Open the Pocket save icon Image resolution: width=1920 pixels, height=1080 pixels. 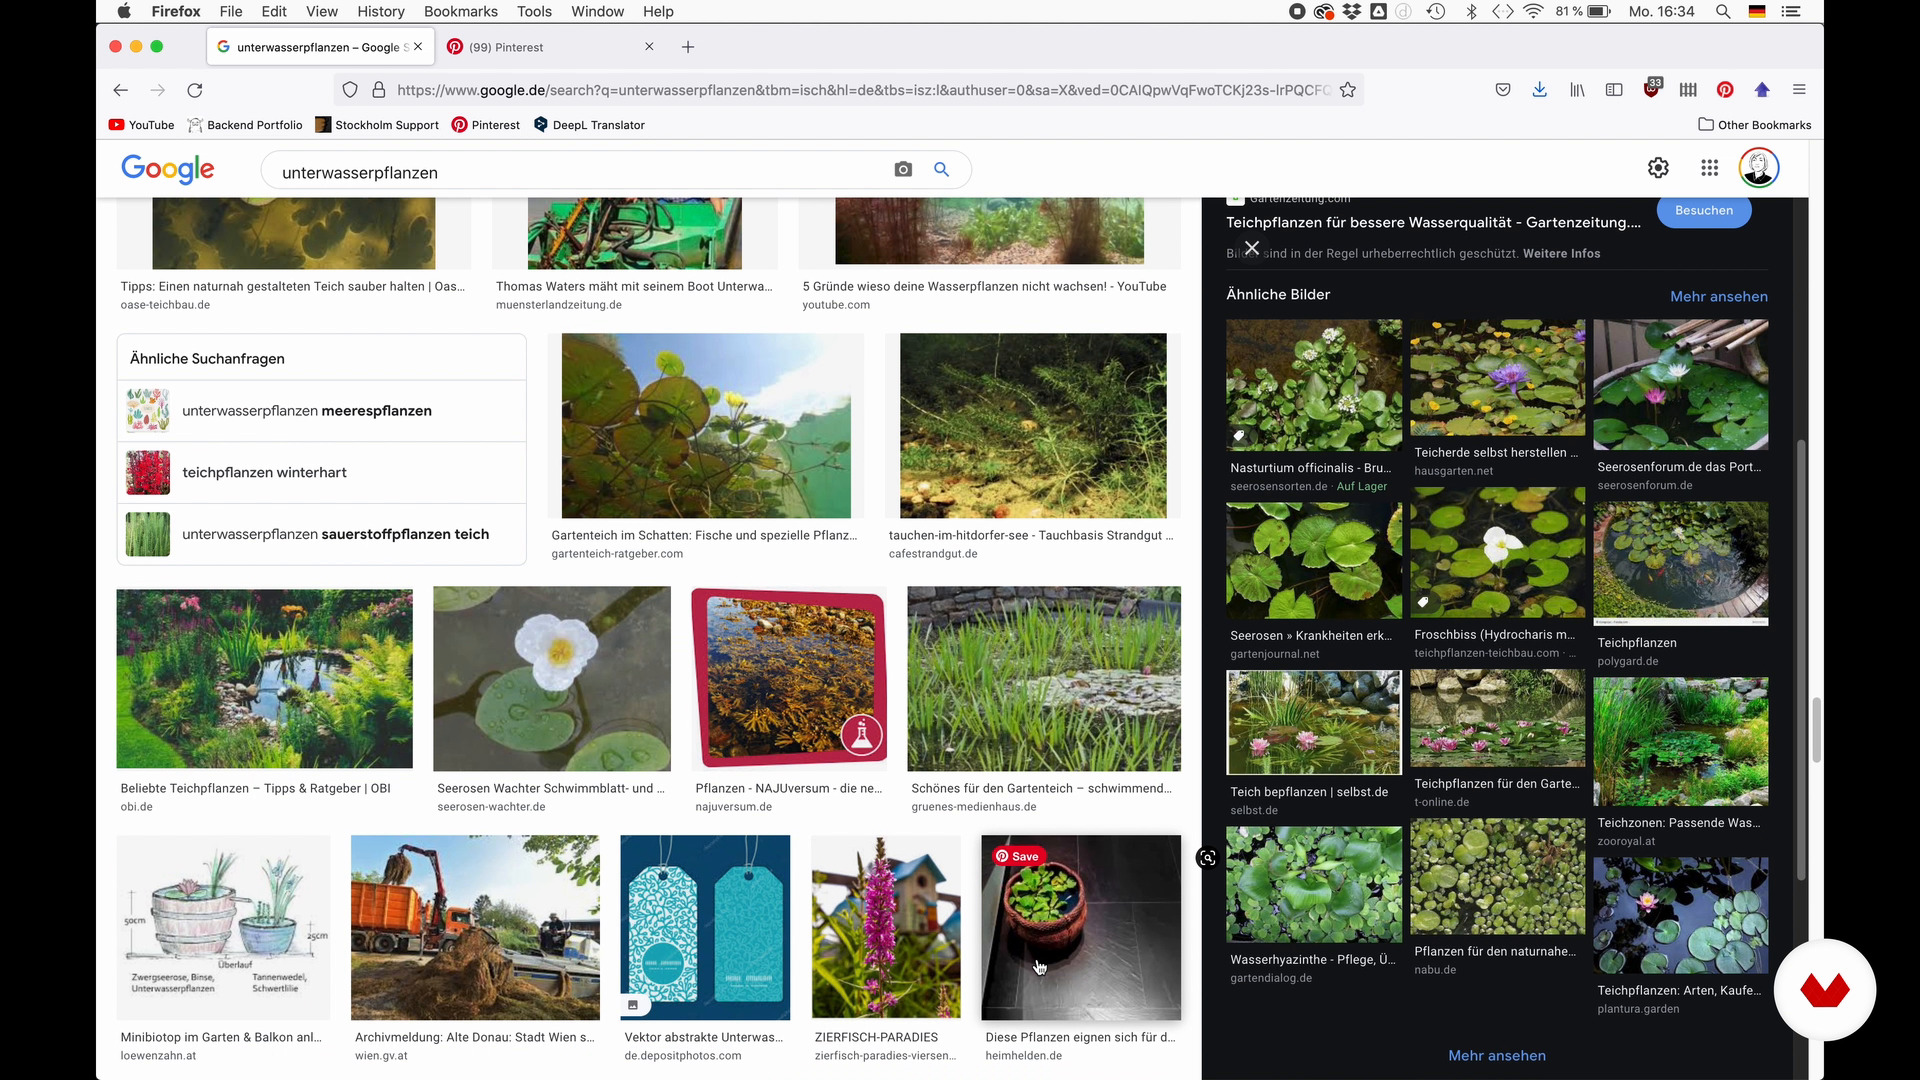[1503, 90]
